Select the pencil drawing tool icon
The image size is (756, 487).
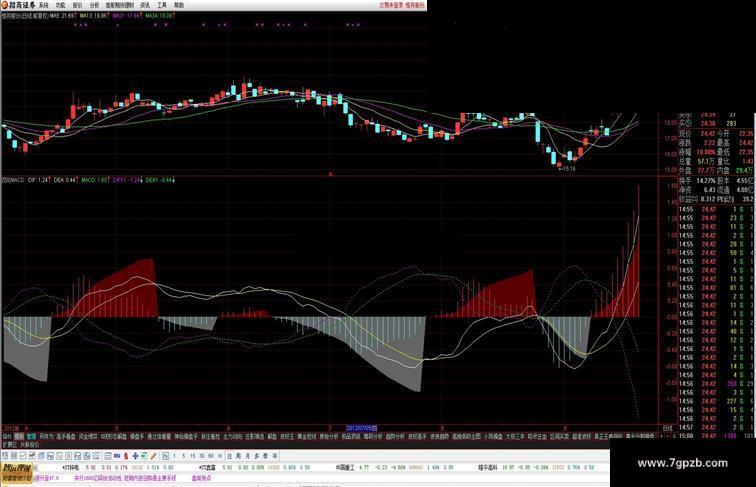click(x=153, y=456)
